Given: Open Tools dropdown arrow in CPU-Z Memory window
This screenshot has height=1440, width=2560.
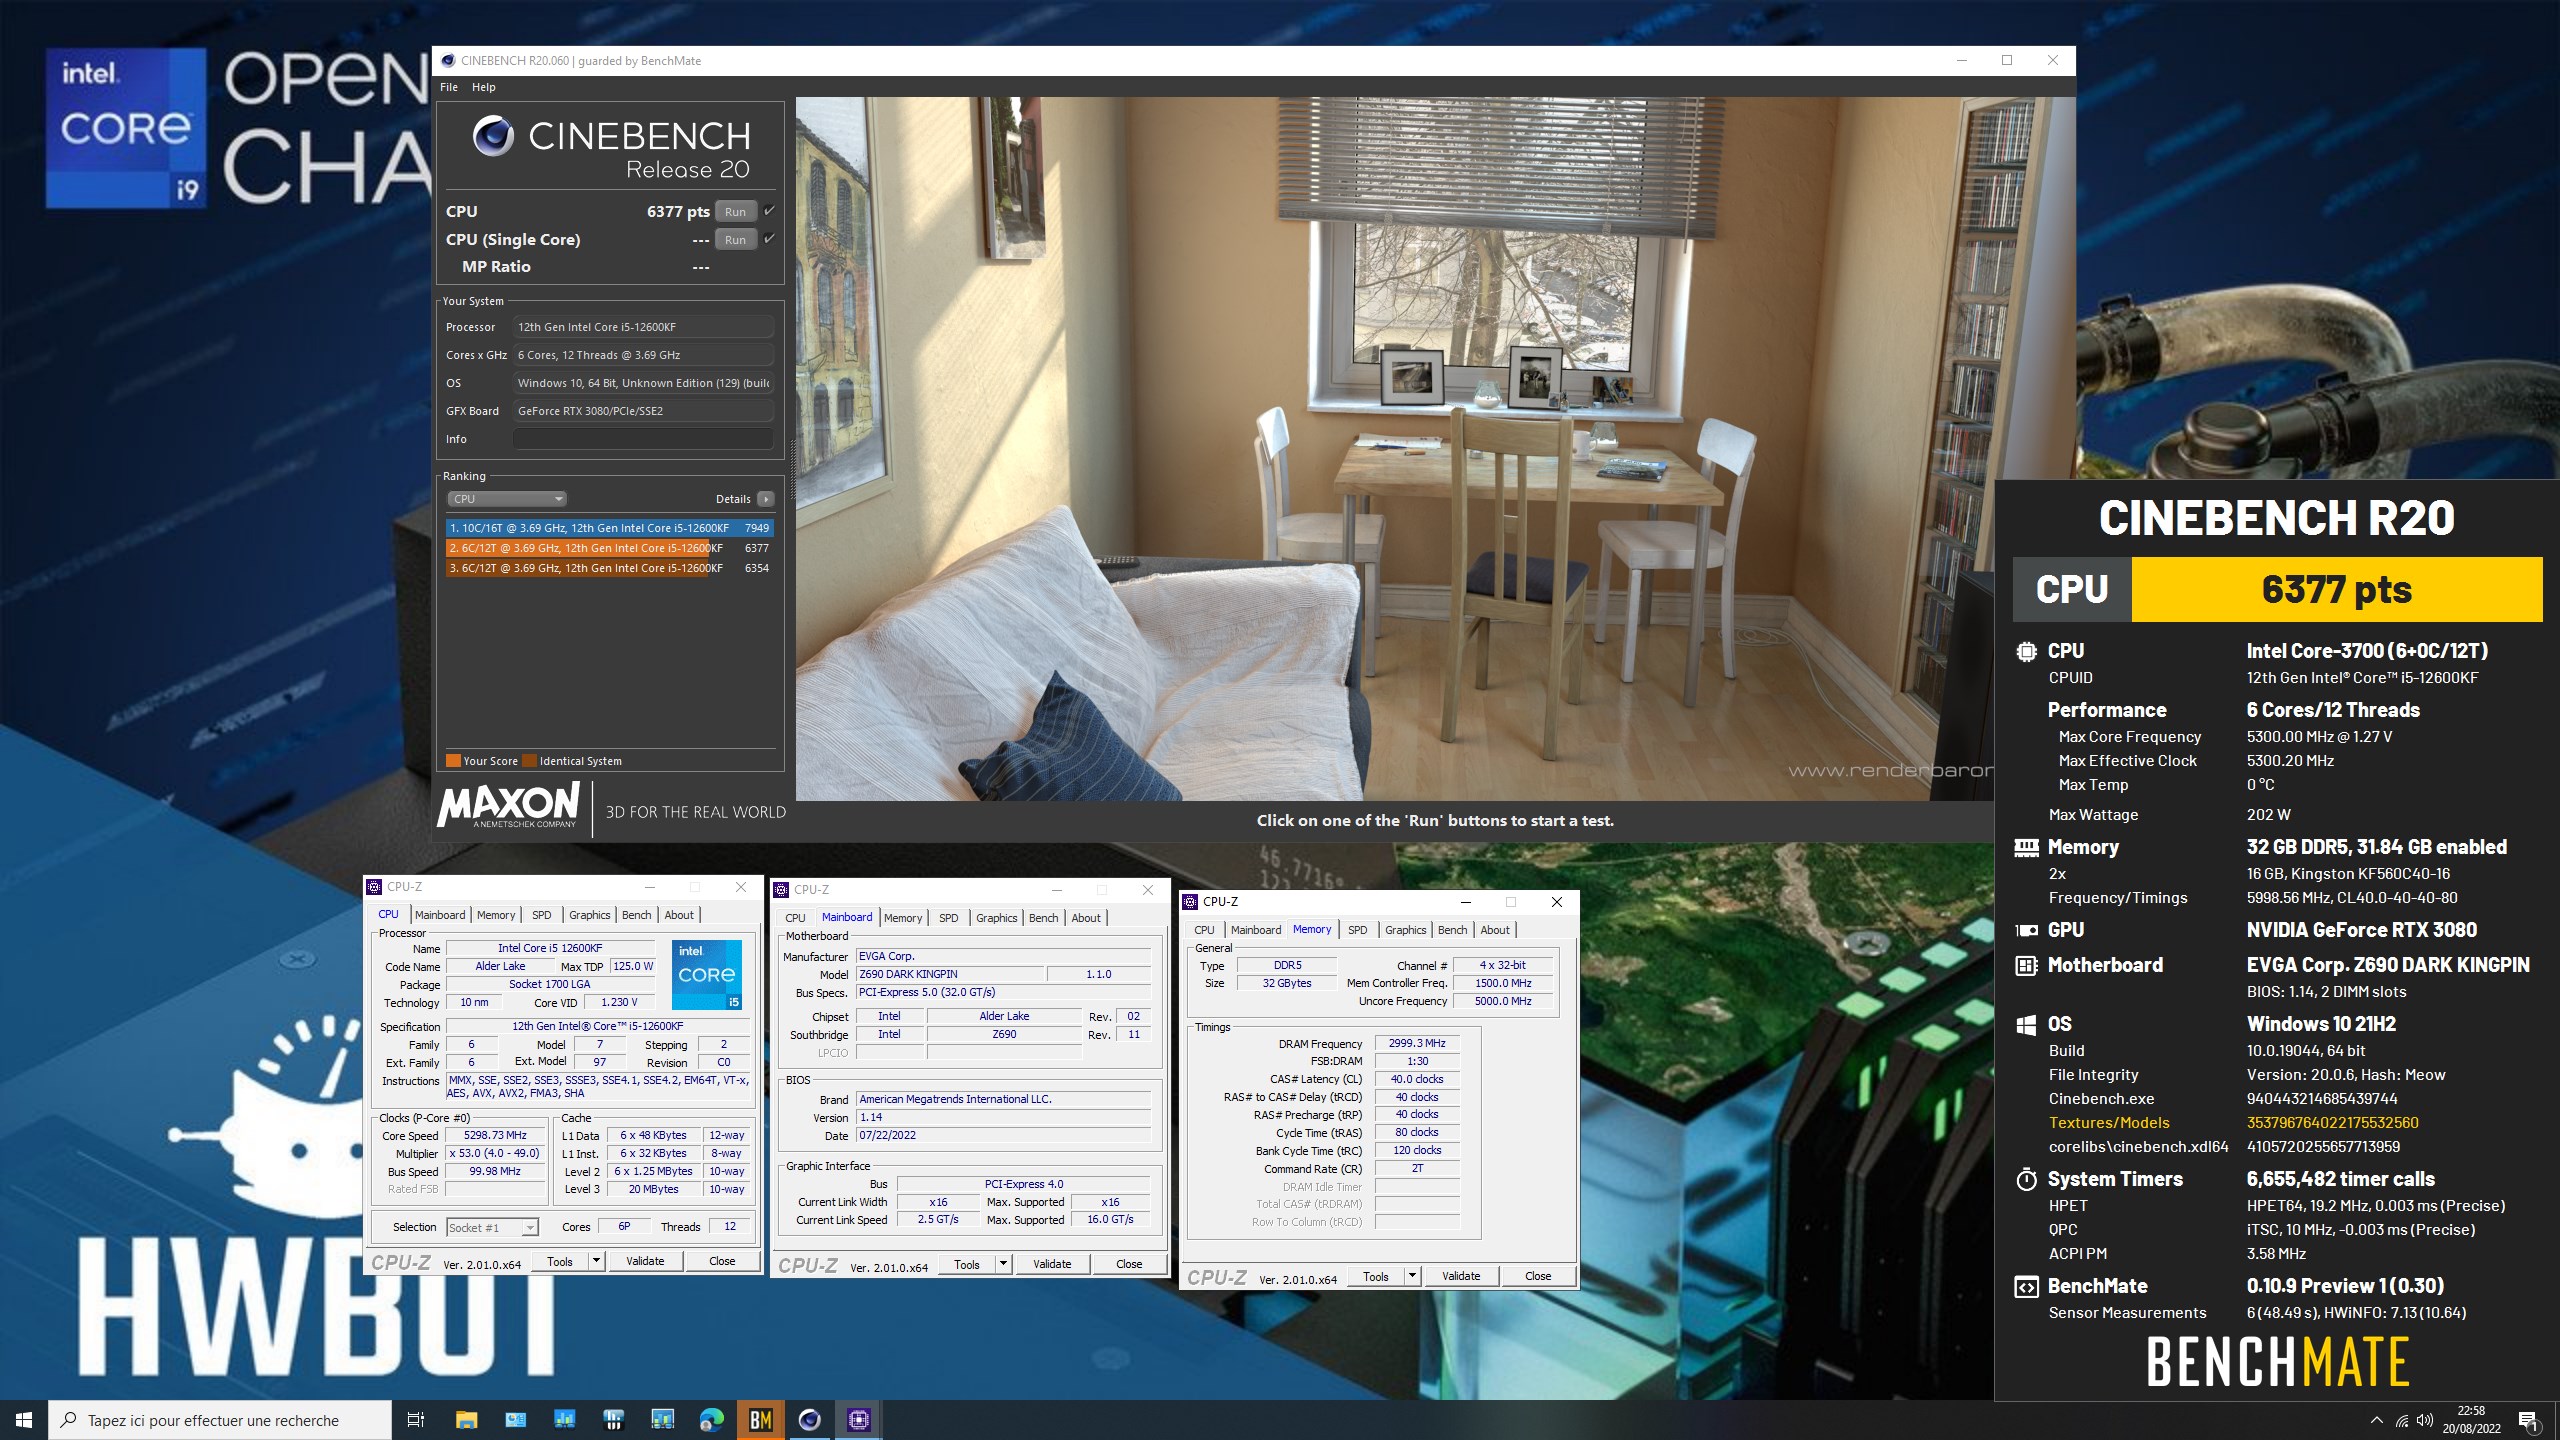Looking at the screenshot, I should 1412,1276.
